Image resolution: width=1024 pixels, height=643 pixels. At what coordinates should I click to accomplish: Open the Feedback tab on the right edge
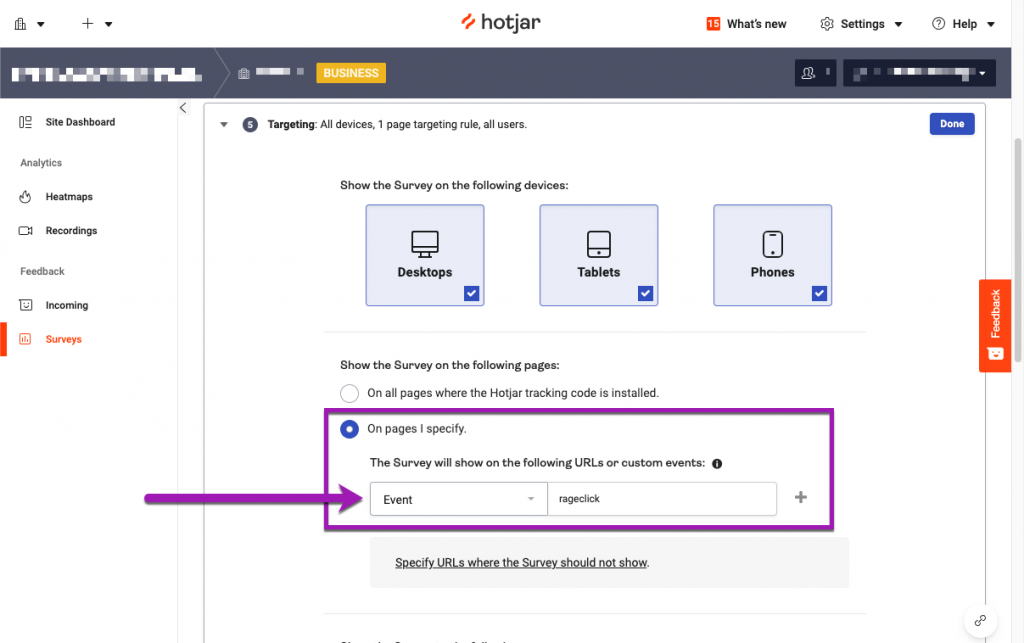994,325
